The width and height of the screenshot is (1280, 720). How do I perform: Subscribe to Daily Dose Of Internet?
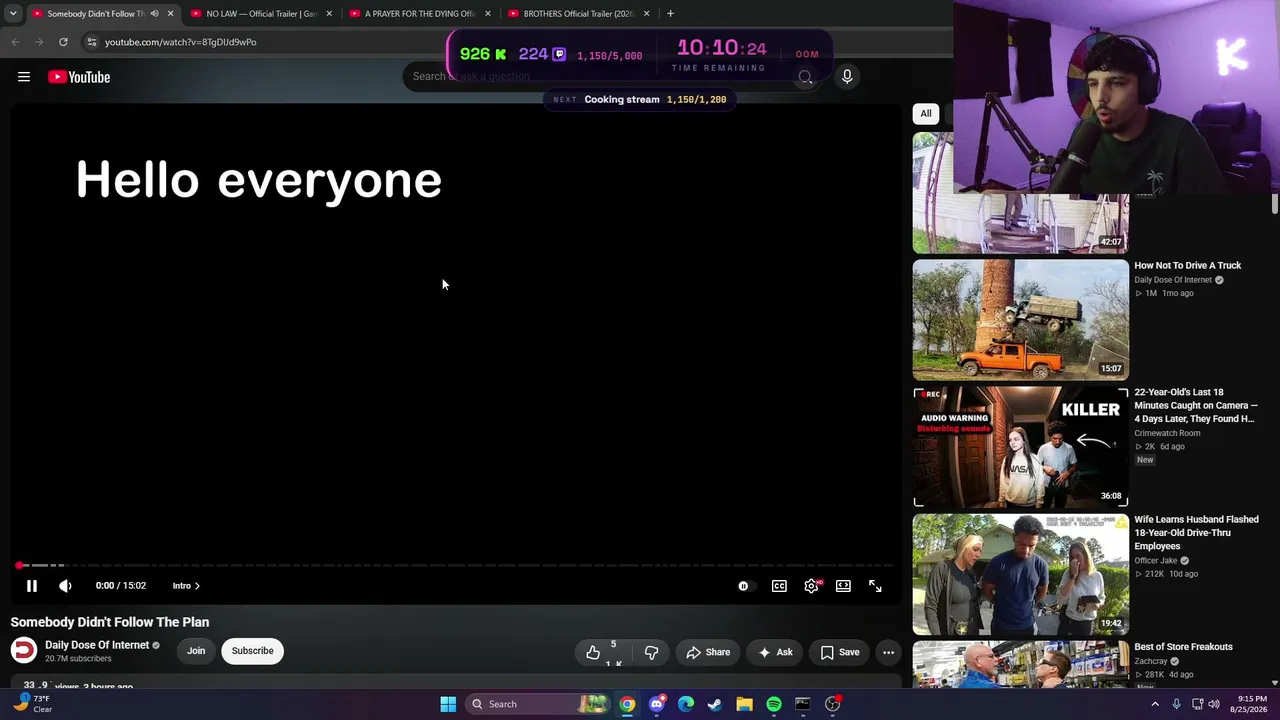coord(252,651)
